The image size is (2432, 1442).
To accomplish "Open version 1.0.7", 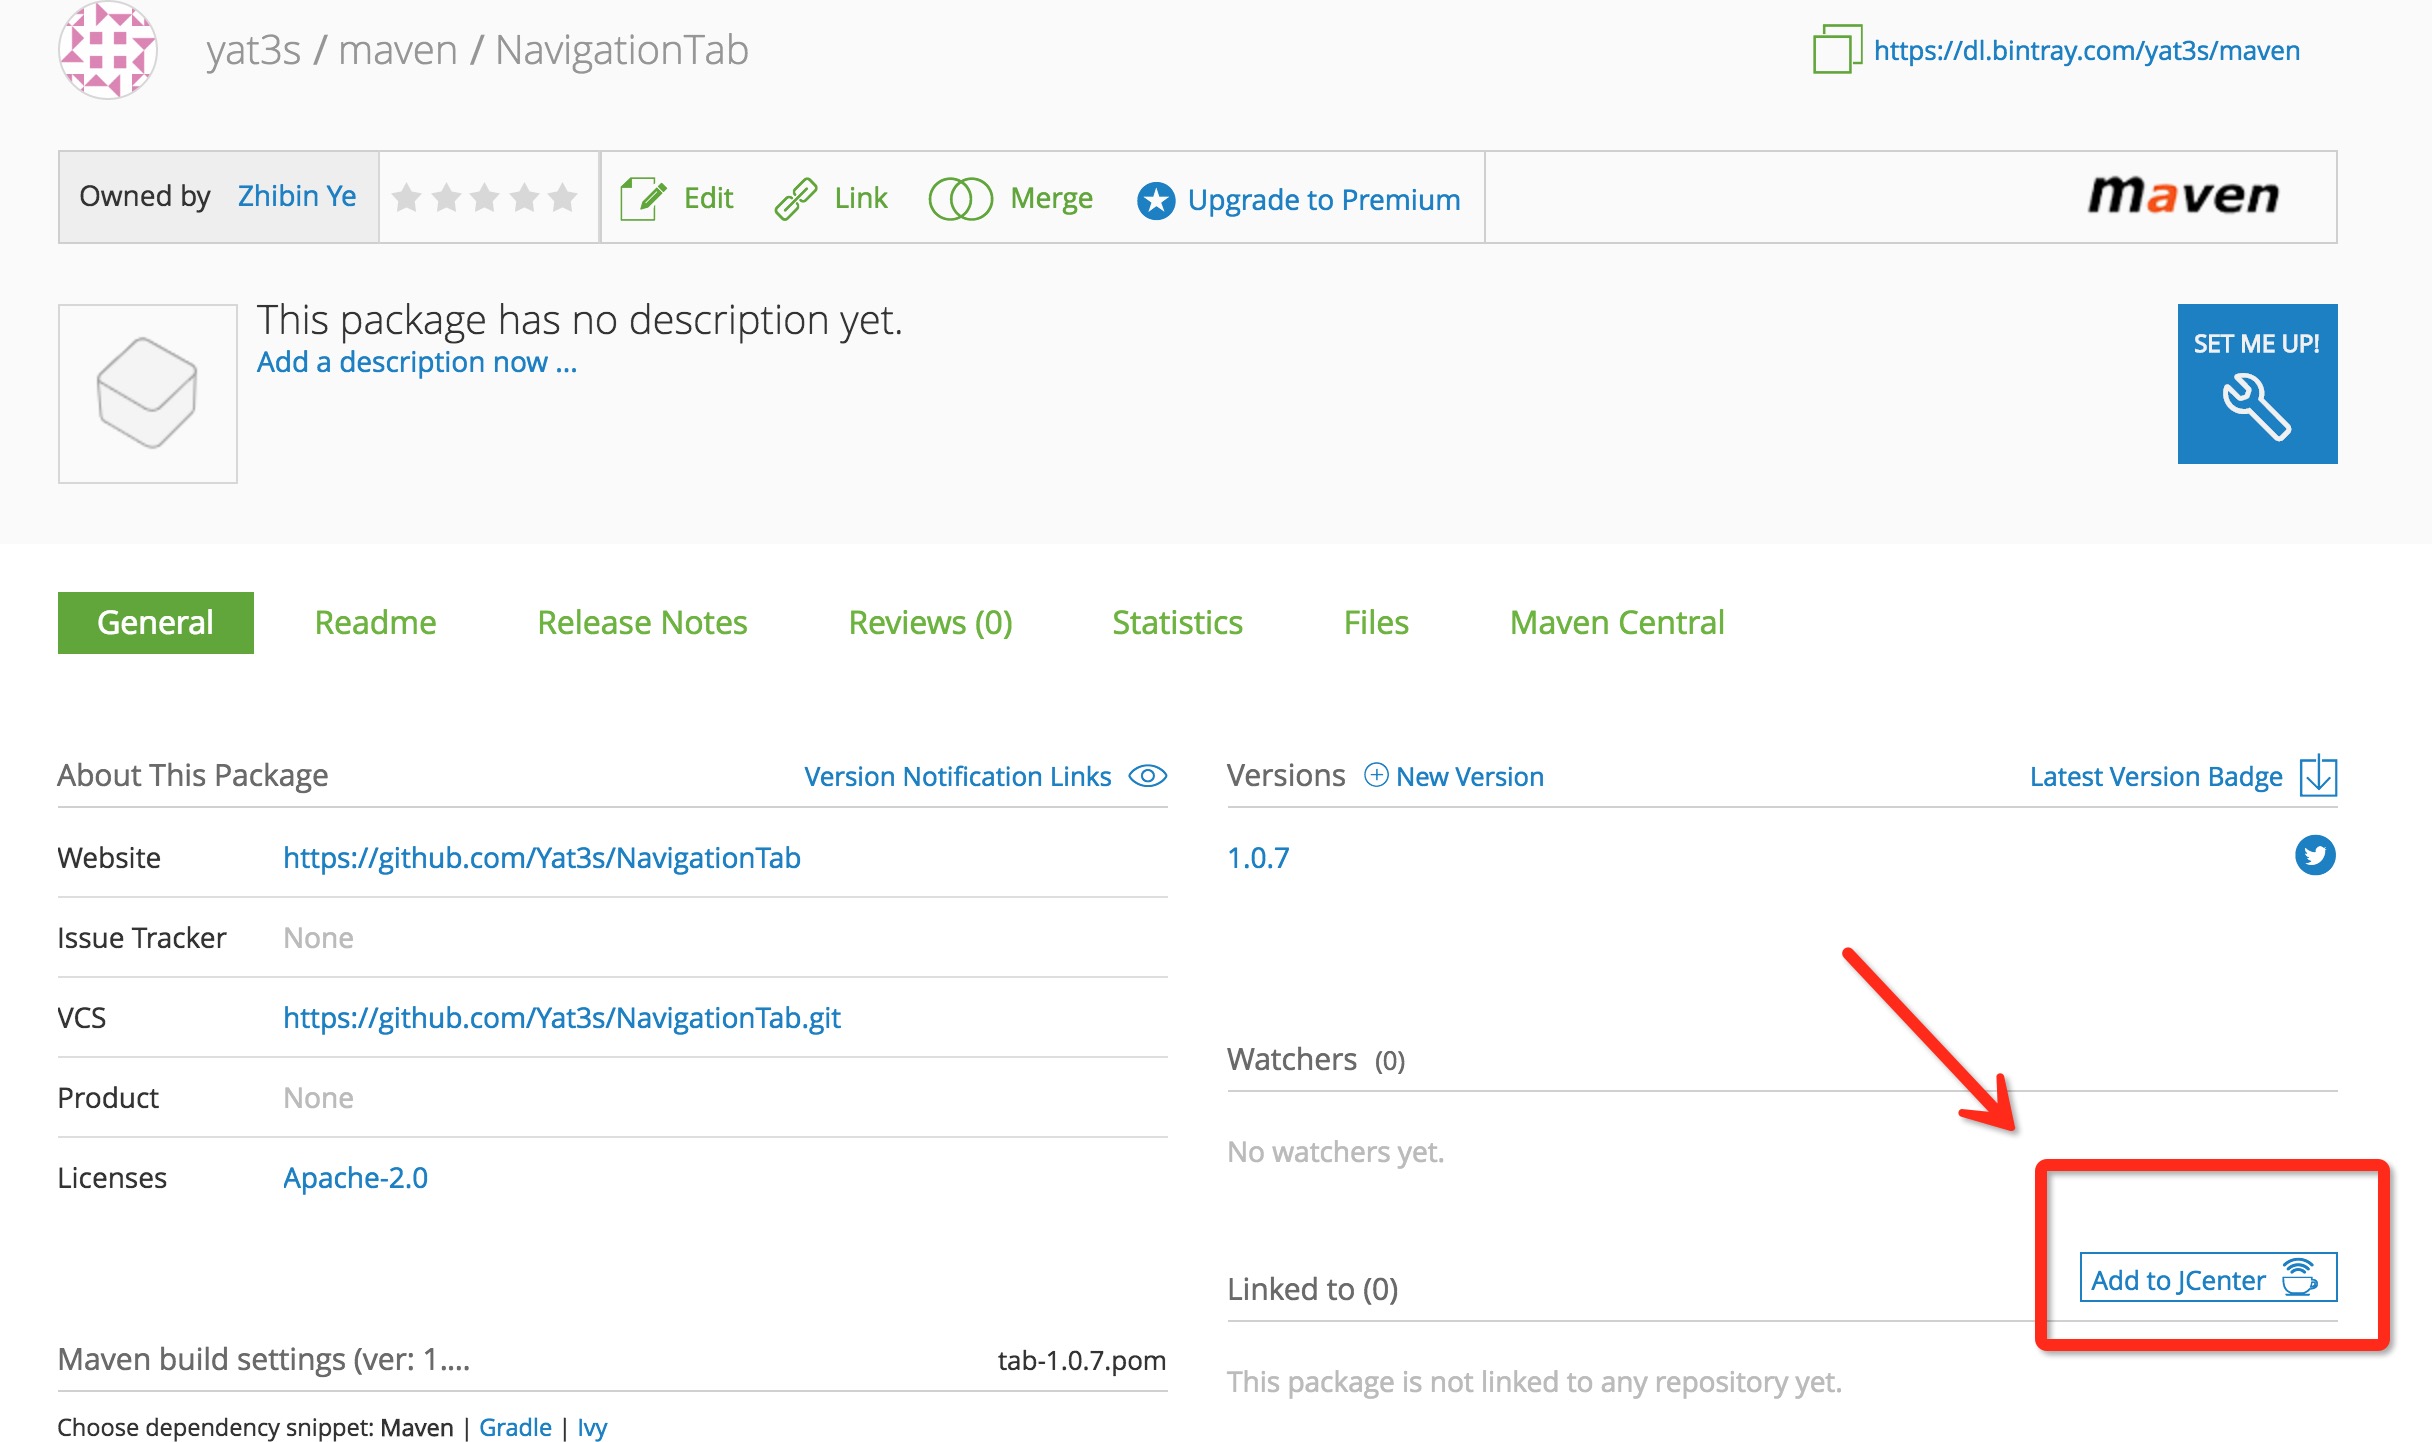I will [1258, 857].
